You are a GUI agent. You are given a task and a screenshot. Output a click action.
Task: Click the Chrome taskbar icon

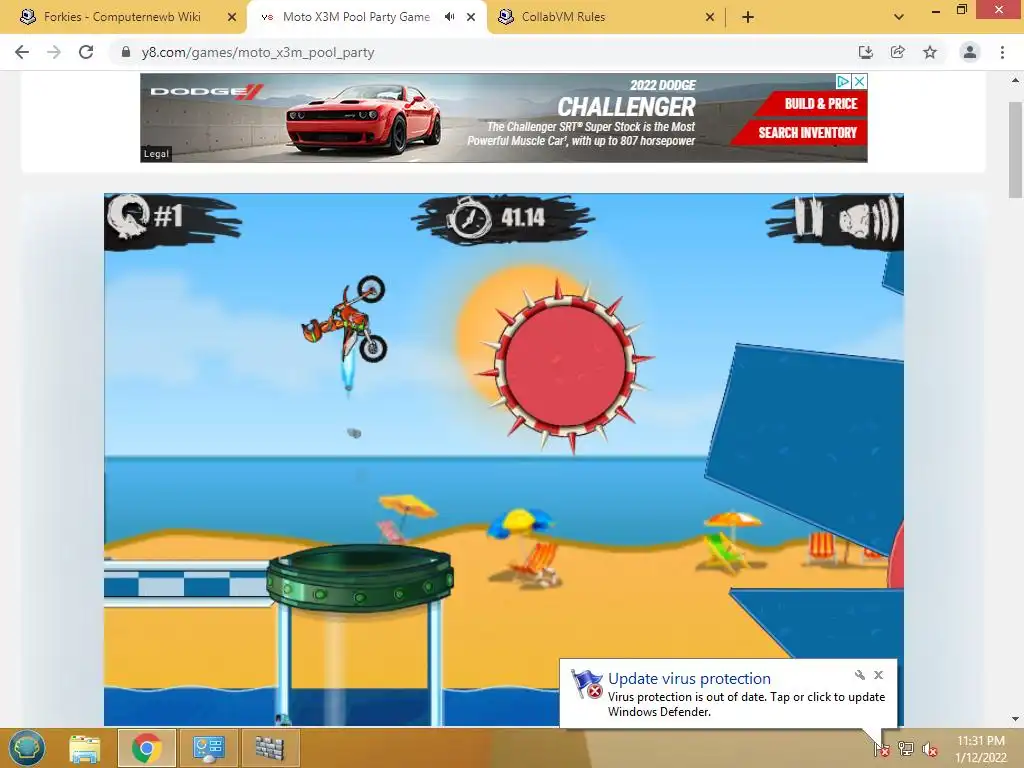pyautogui.click(x=146, y=748)
